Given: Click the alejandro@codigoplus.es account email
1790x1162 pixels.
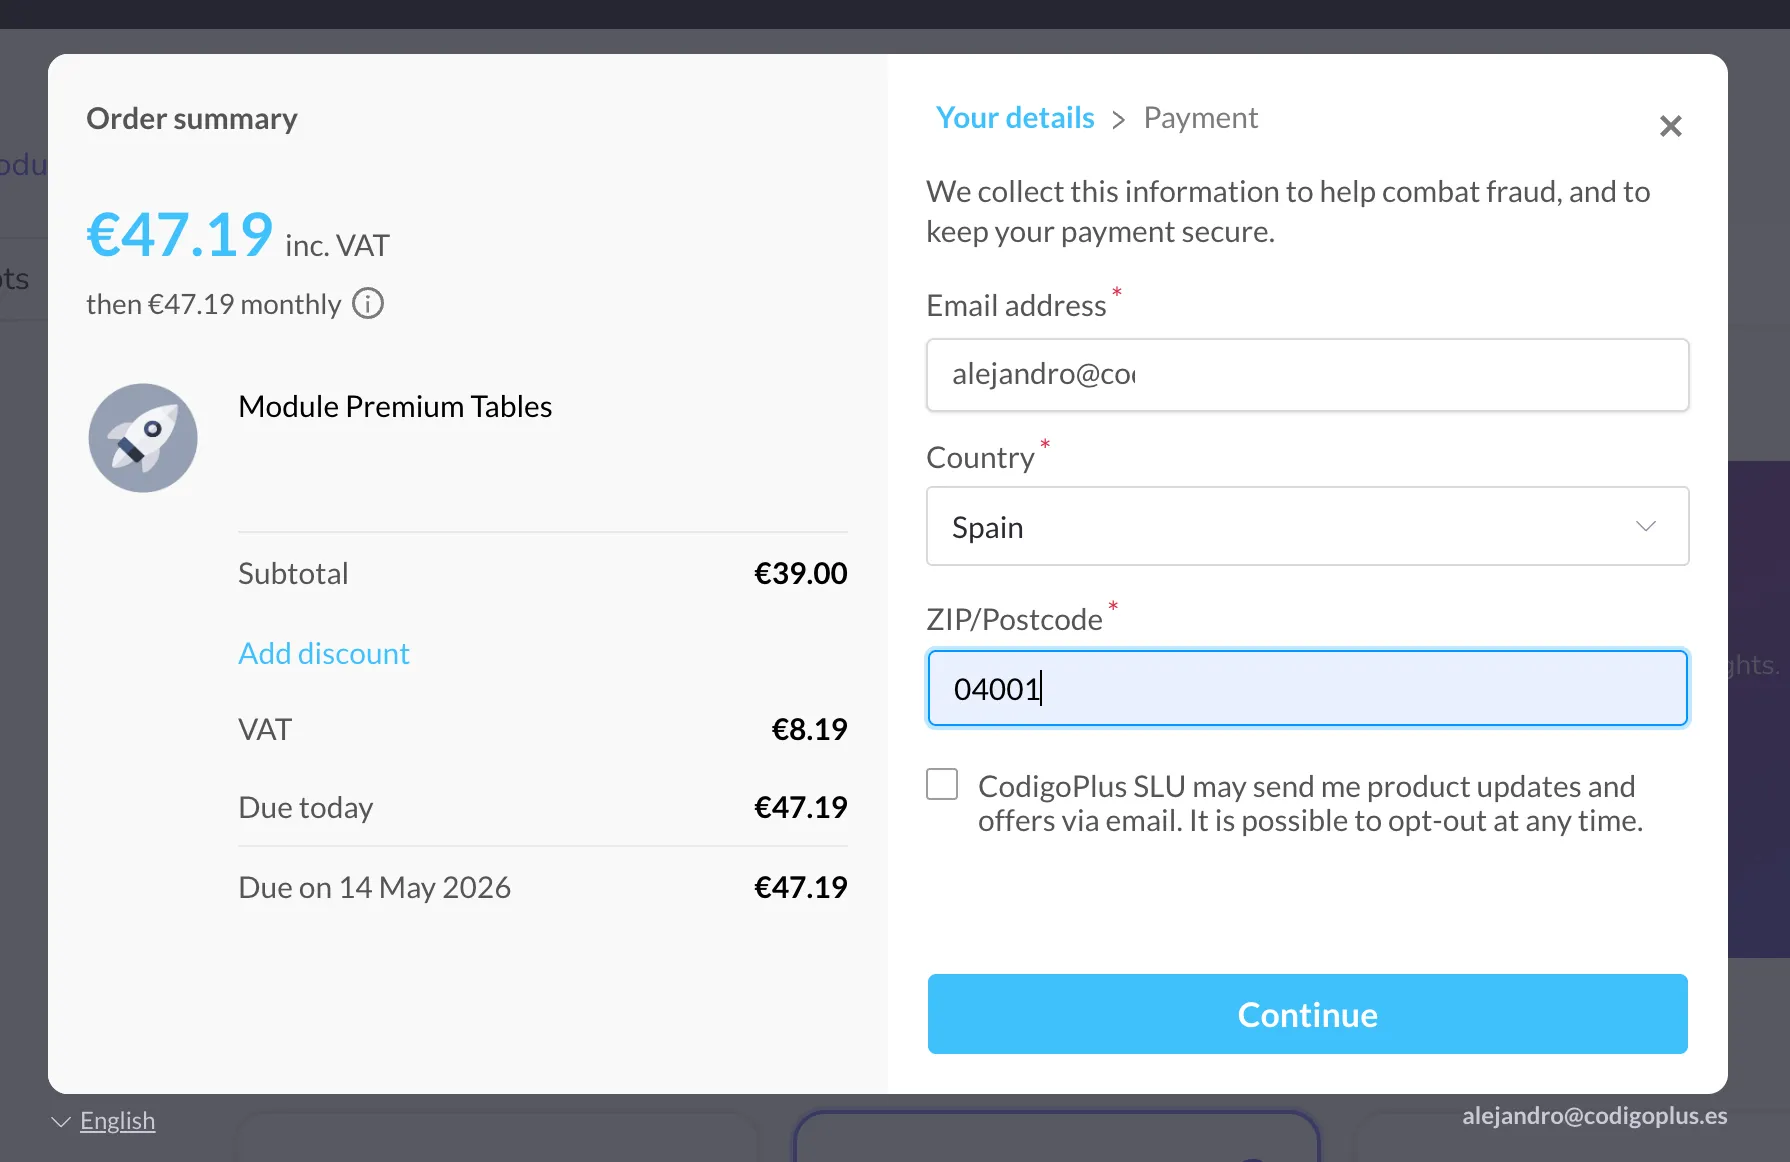Looking at the screenshot, I should click(x=1594, y=1116).
